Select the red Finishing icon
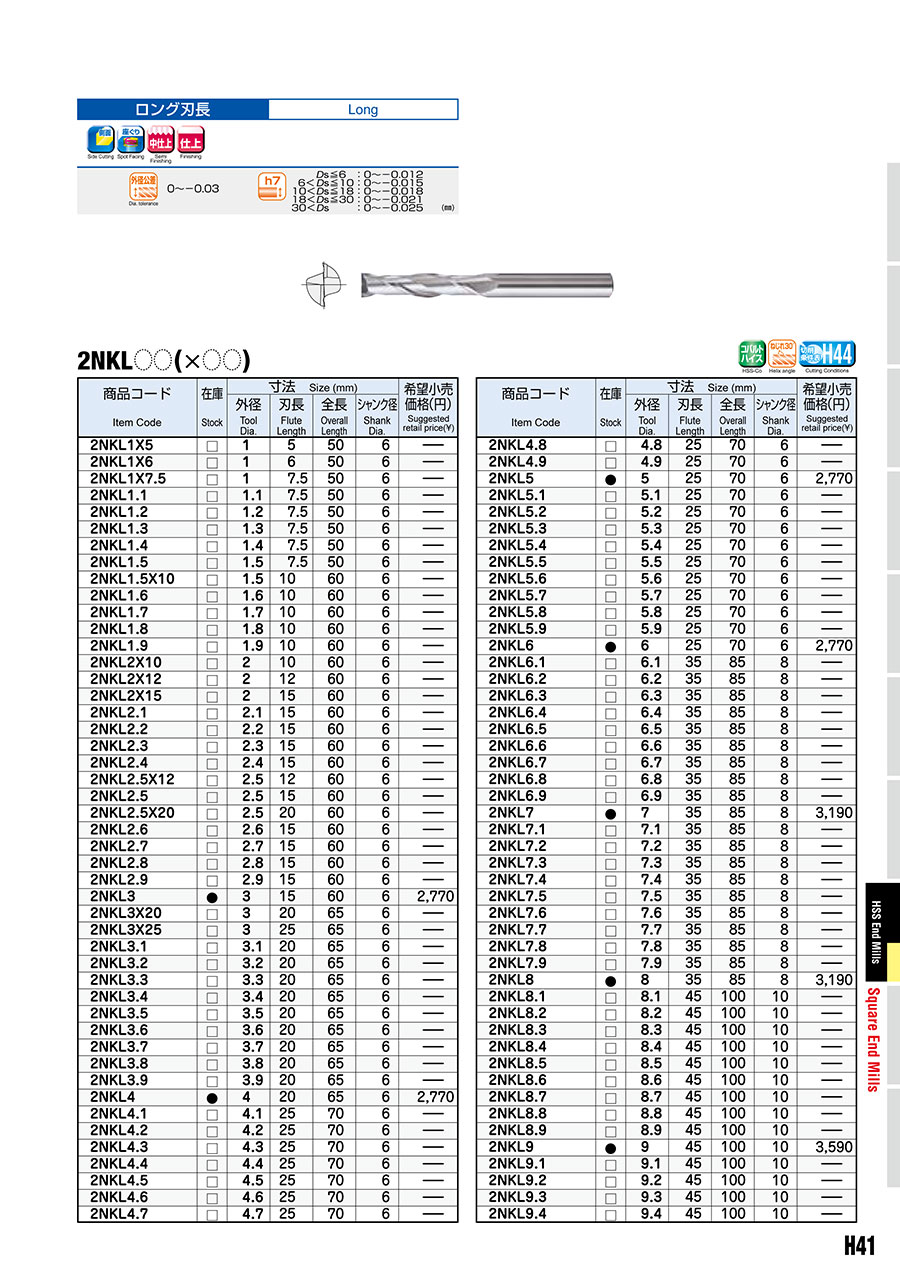Viewport: 900px width, 1273px height. coord(190,140)
